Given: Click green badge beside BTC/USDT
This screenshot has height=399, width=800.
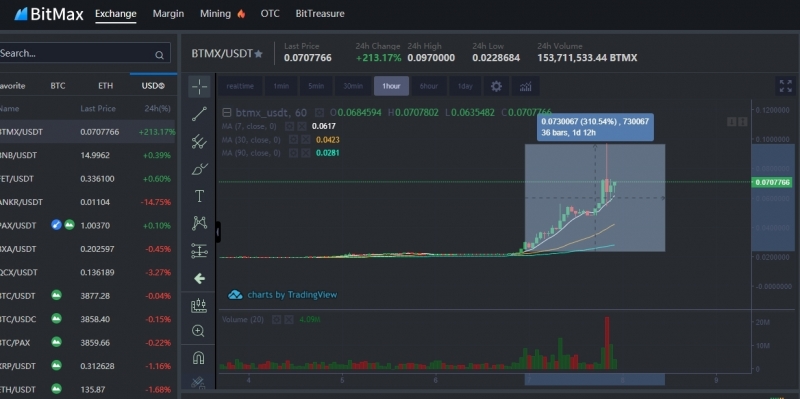Looking at the screenshot, I should tap(57, 295).
